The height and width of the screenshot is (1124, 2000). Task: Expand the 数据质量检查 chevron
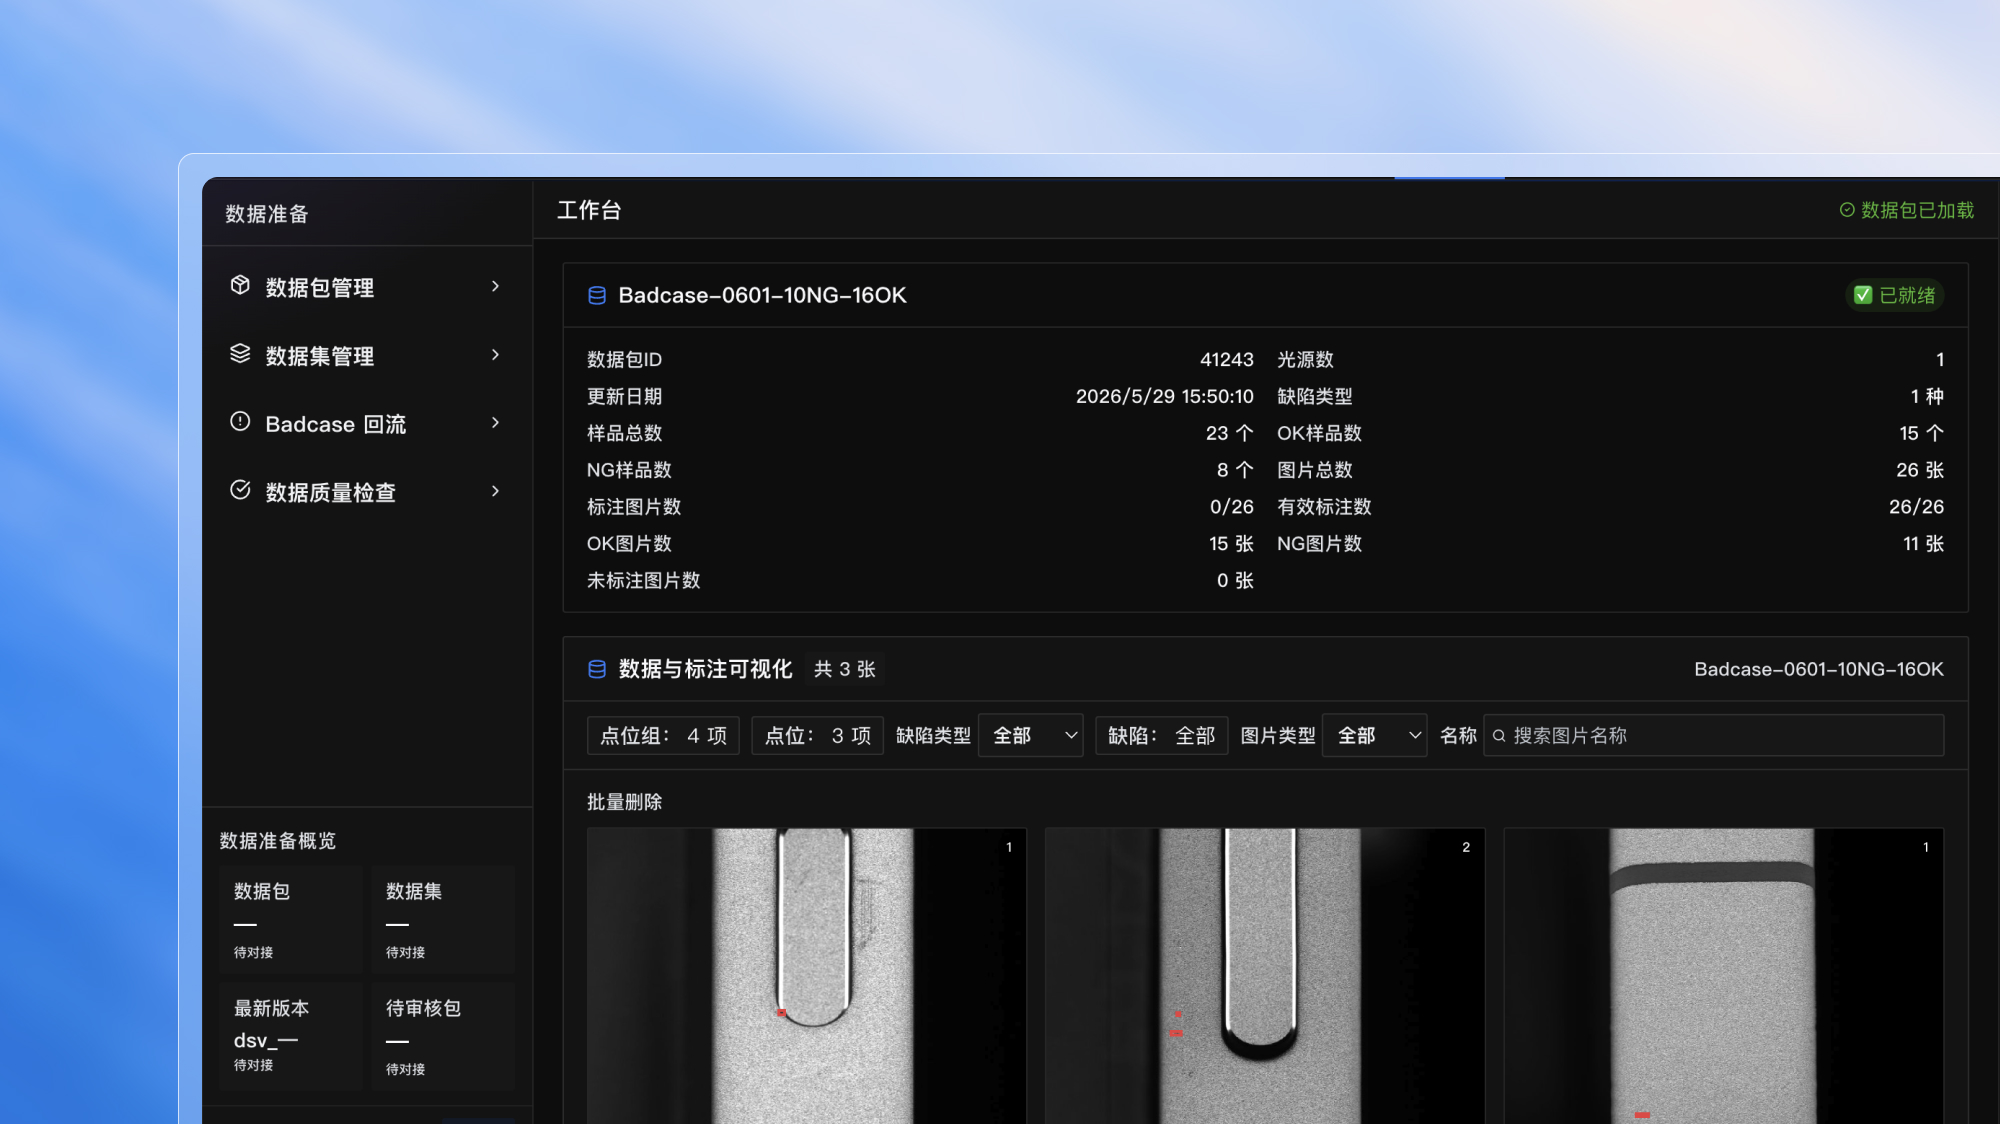[495, 490]
